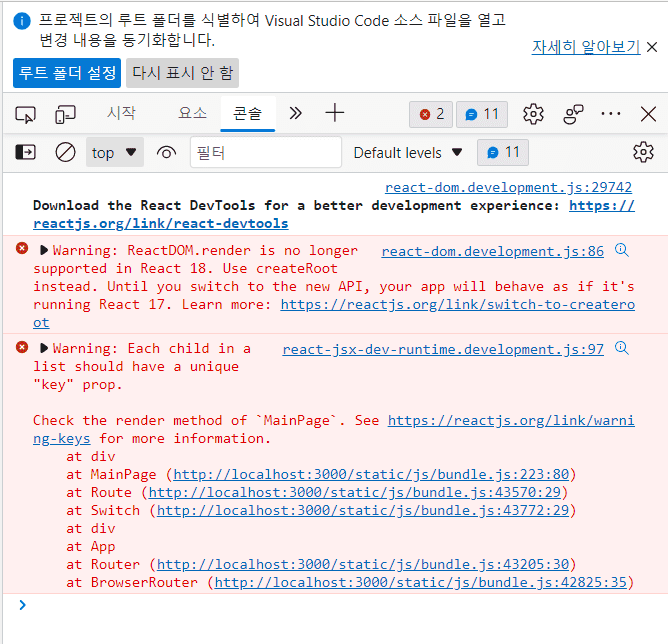Screen dimensions: 668x644
Task: Expand the ReactDOM.render warning message
Action: coord(43,250)
